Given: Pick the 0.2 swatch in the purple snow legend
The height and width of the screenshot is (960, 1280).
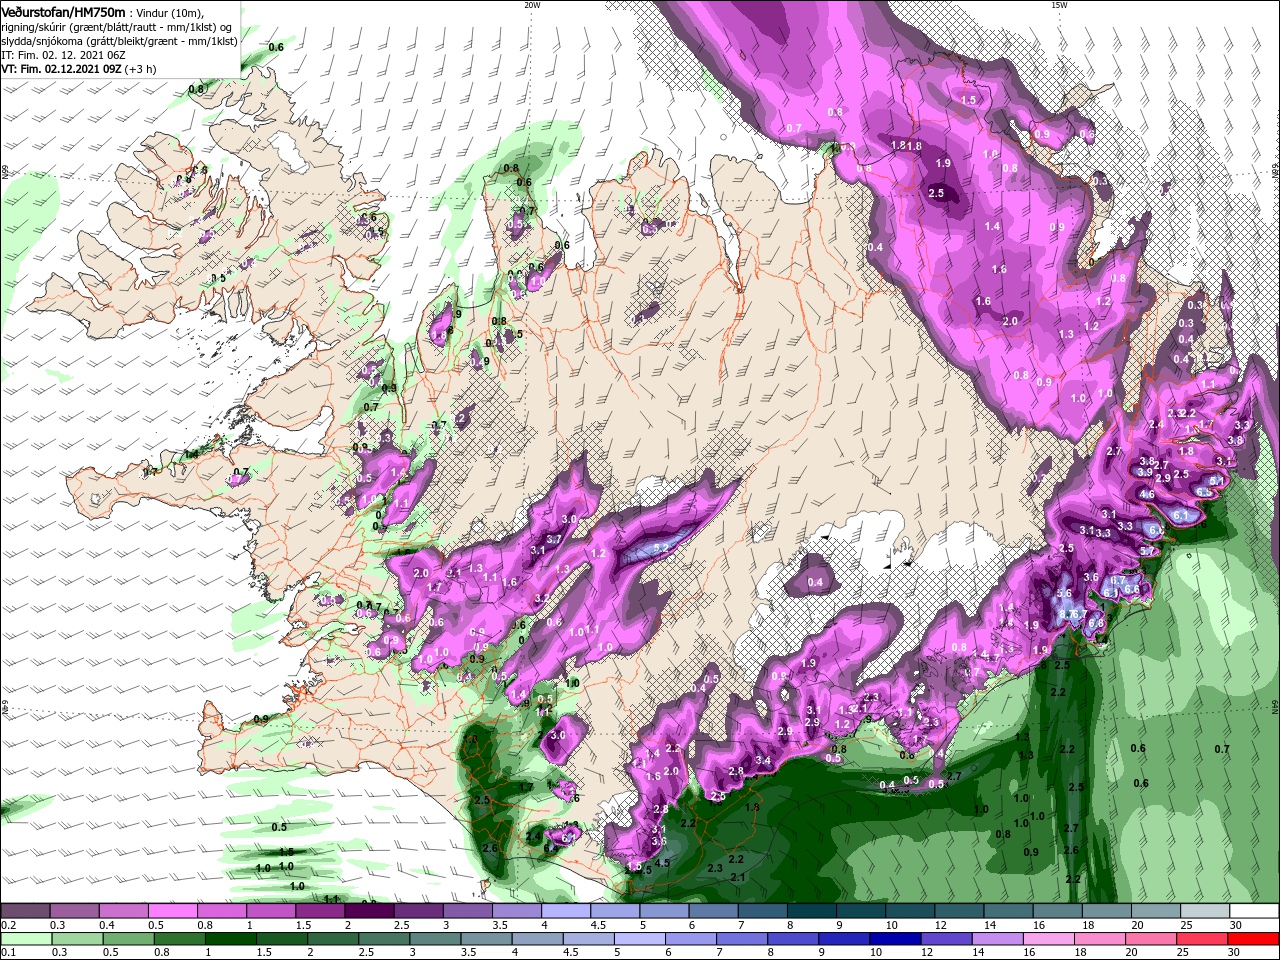Looking at the screenshot, I should click(25, 911).
